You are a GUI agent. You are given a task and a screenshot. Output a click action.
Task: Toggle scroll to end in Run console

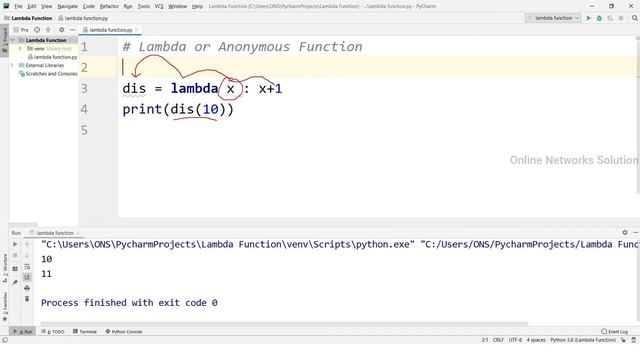tap(27, 277)
